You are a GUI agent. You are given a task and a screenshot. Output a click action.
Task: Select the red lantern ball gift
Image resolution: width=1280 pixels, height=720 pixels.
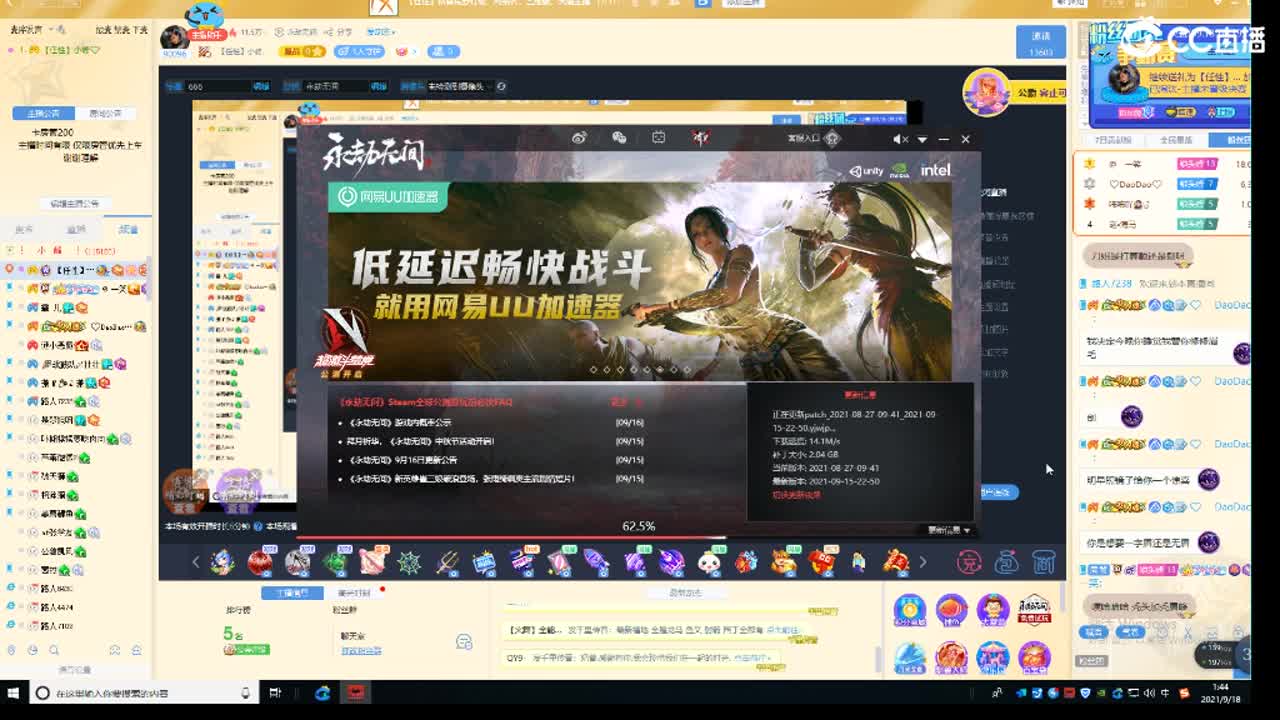pos(259,563)
